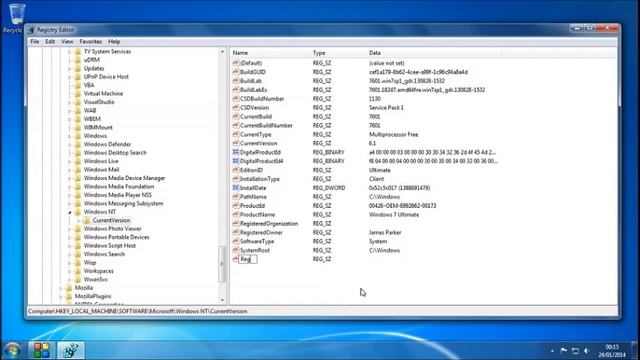
Task: Collapse the Windows NT tree node
Action: tap(69, 212)
